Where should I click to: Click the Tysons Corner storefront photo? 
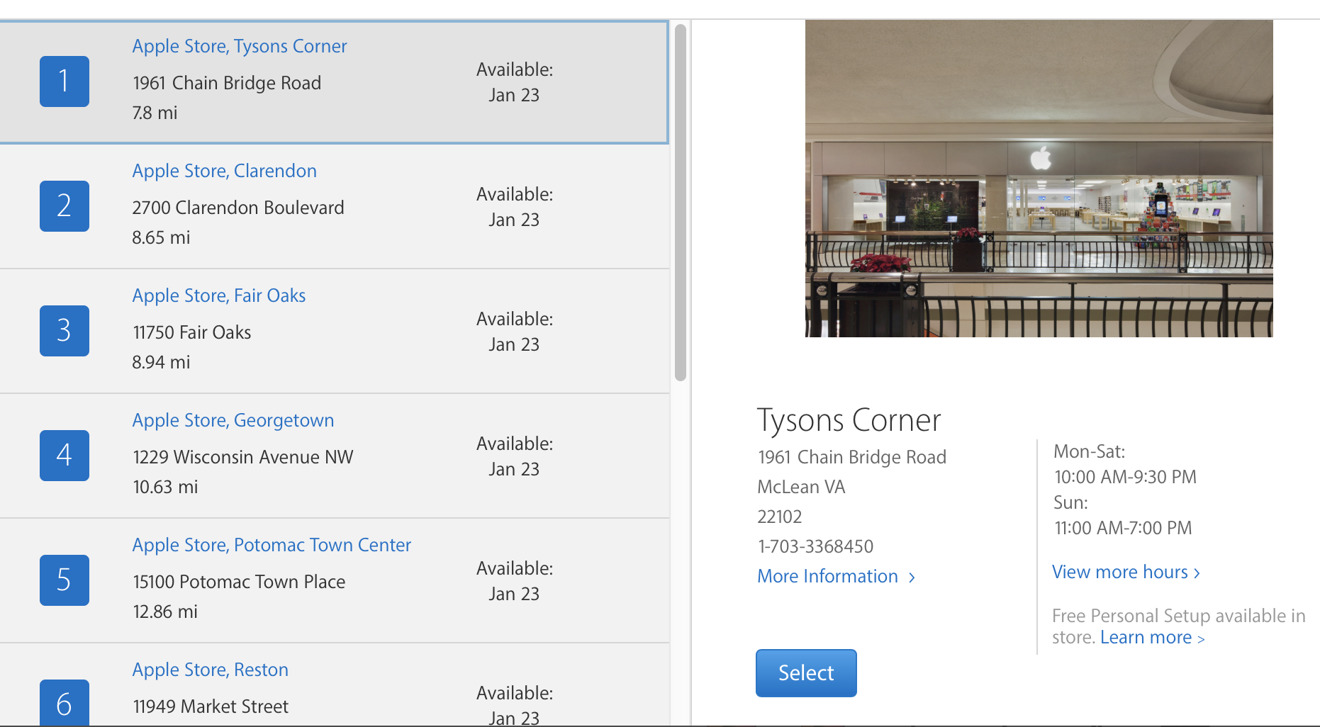[1039, 179]
